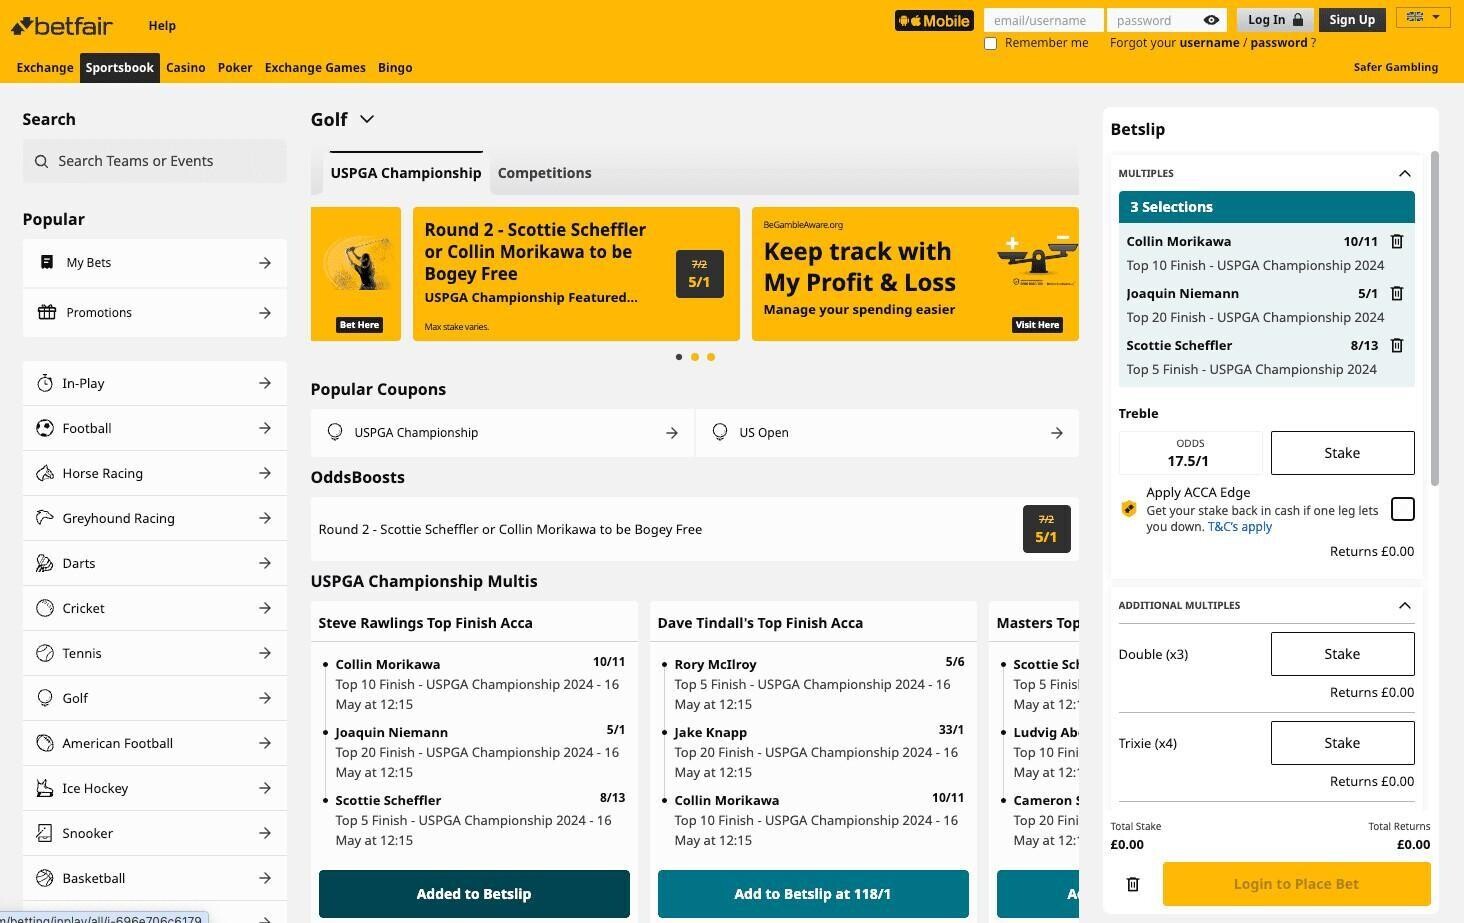Open the Exchange Games tab
This screenshot has height=923, width=1464.
pyautogui.click(x=315, y=67)
